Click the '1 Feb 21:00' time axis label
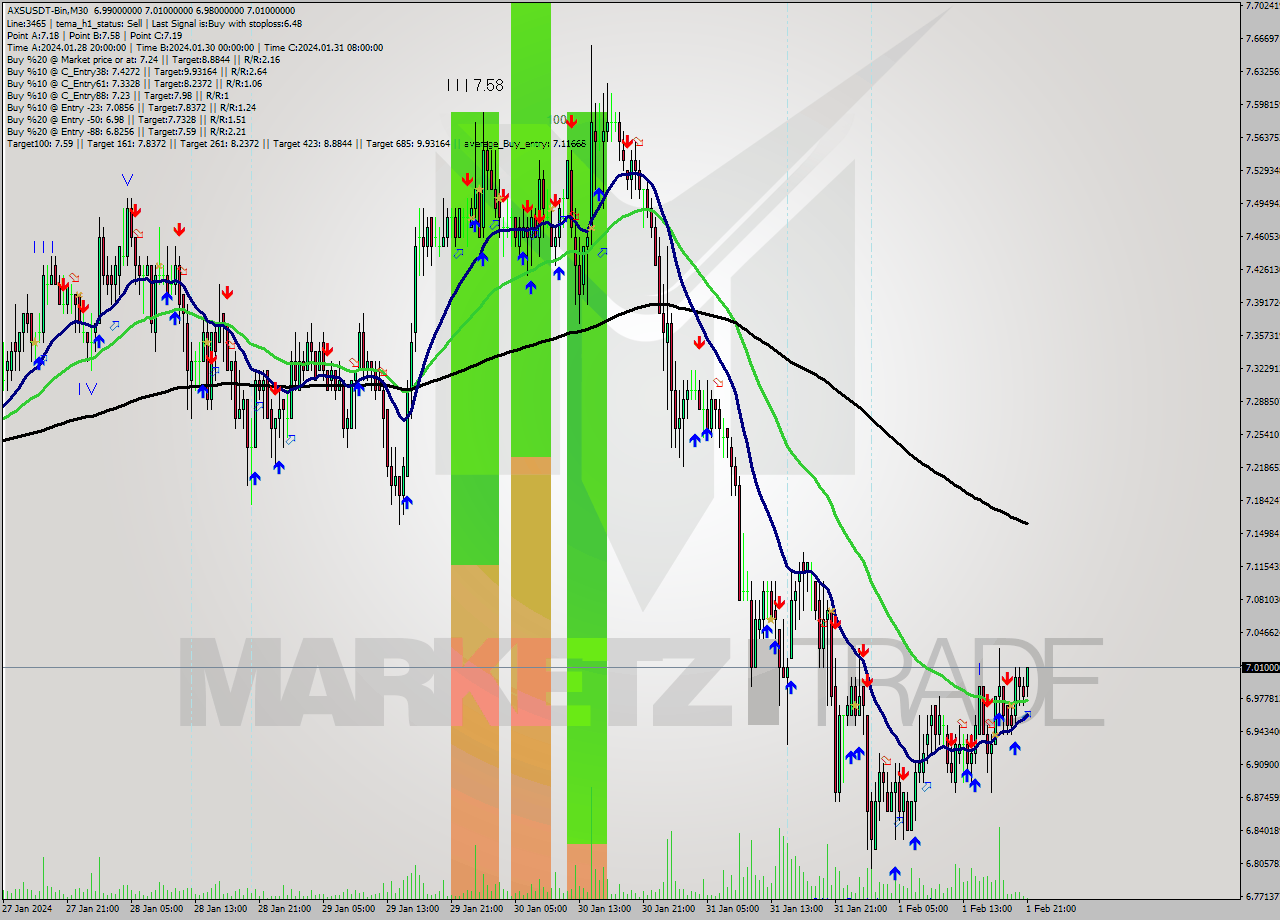The image size is (1280, 920). coord(1051,909)
